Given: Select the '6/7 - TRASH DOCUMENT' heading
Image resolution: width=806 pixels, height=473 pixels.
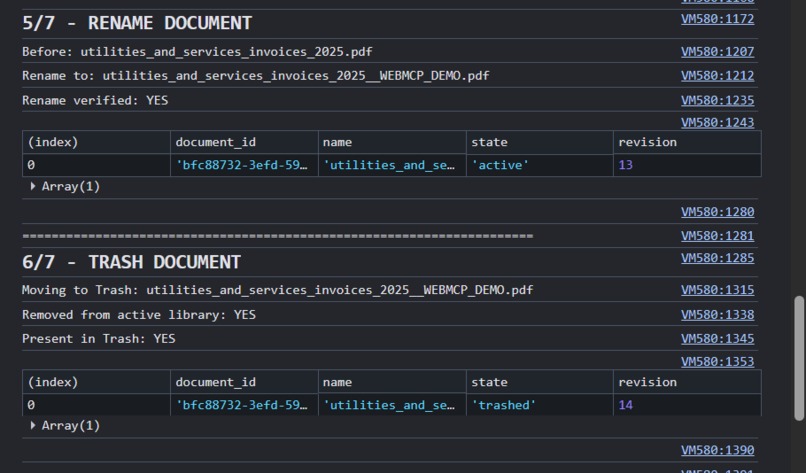Looking at the screenshot, I should point(131,262).
